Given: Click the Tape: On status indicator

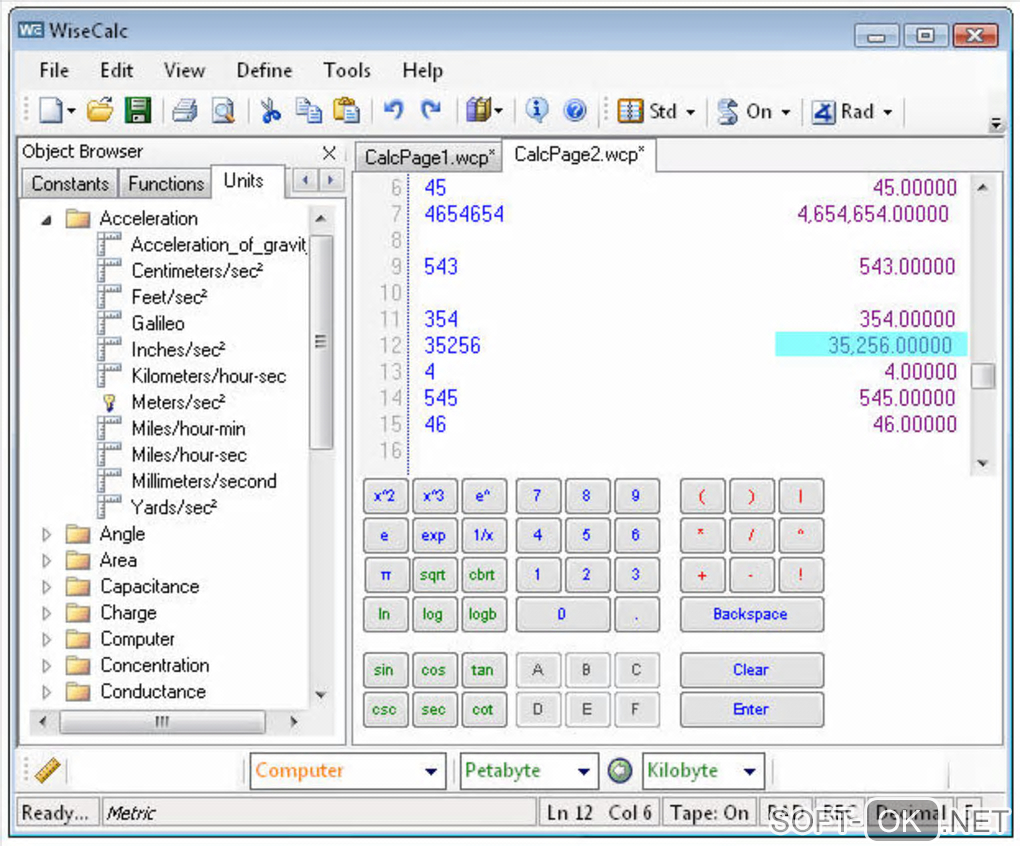Looking at the screenshot, I should [710, 813].
